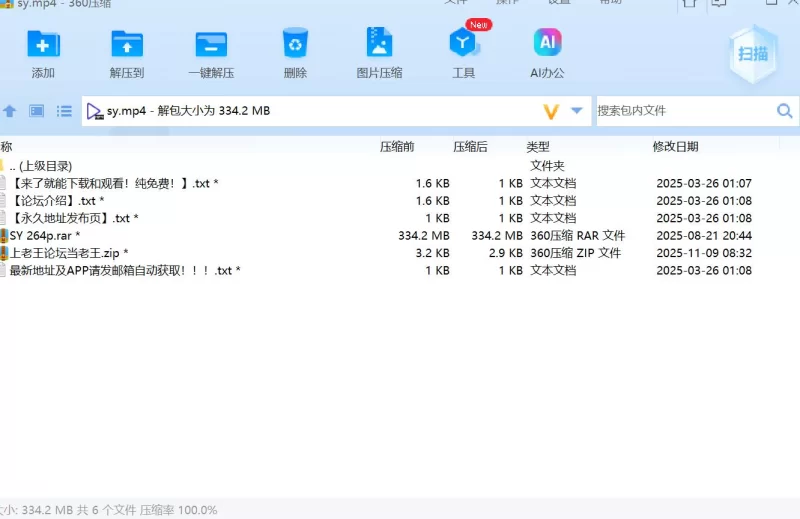This screenshot has width=800, height=519.
Task: Switch to the list view icon
Action: coord(64,111)
